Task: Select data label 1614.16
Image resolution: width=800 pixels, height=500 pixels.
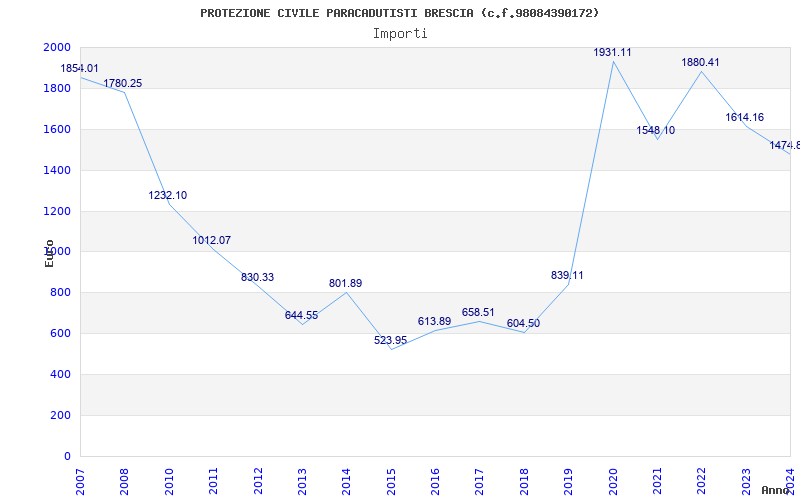Action: click(745, 117)
